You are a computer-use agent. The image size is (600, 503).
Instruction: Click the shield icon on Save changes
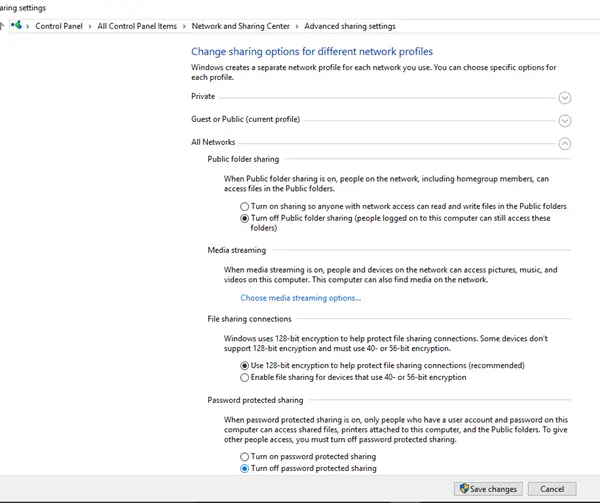(x=464, y=488)
